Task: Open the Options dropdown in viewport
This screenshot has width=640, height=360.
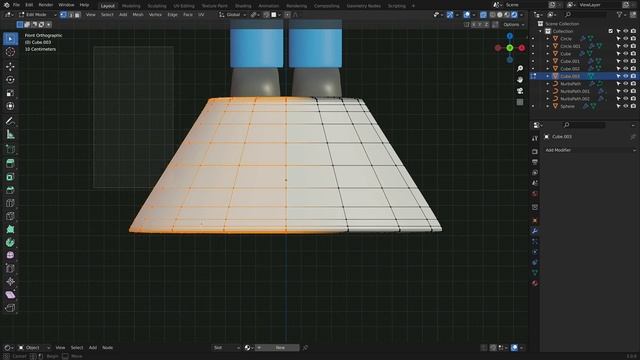Action: click(x=513, y=24)
